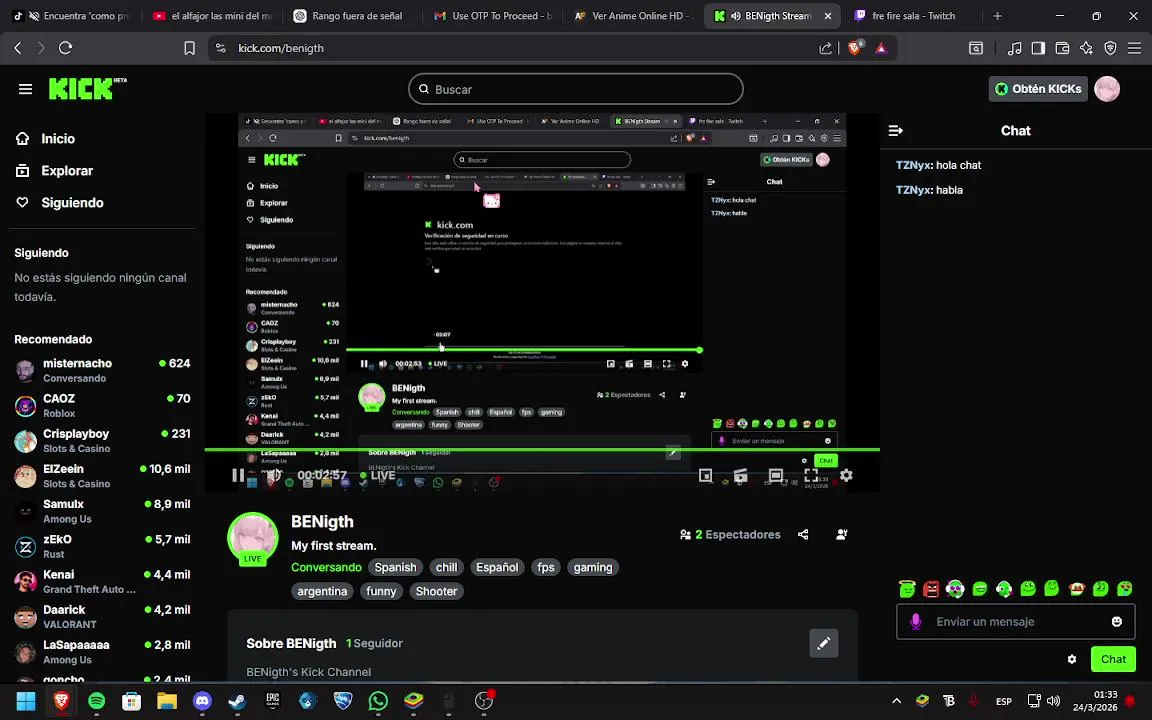Open Brave Wallet icon
Screen dimensions: 1152x720
1062,48
